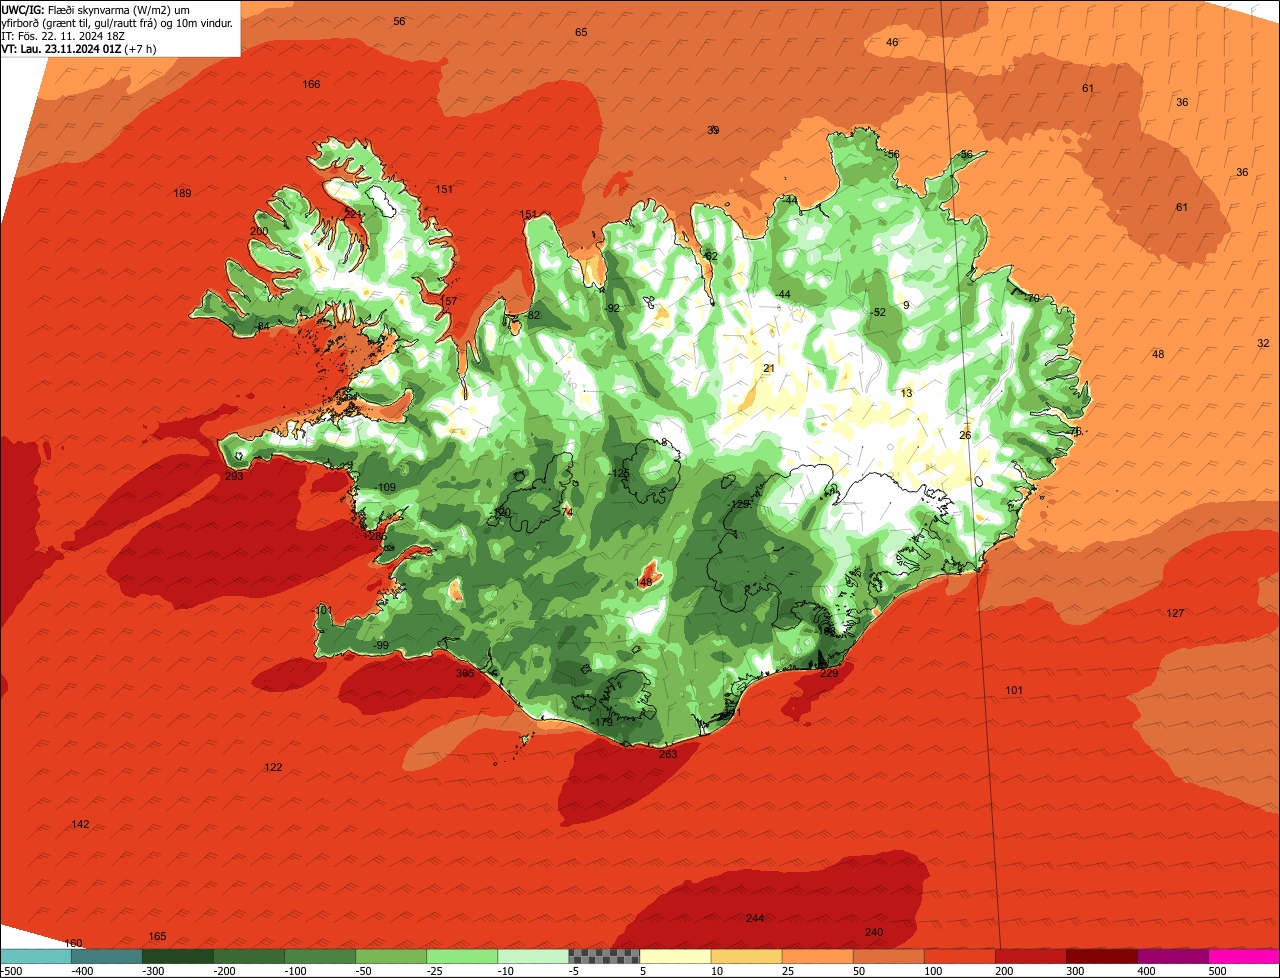Click the map value 244
This screenshot has width=1280, height=978.
755,918
